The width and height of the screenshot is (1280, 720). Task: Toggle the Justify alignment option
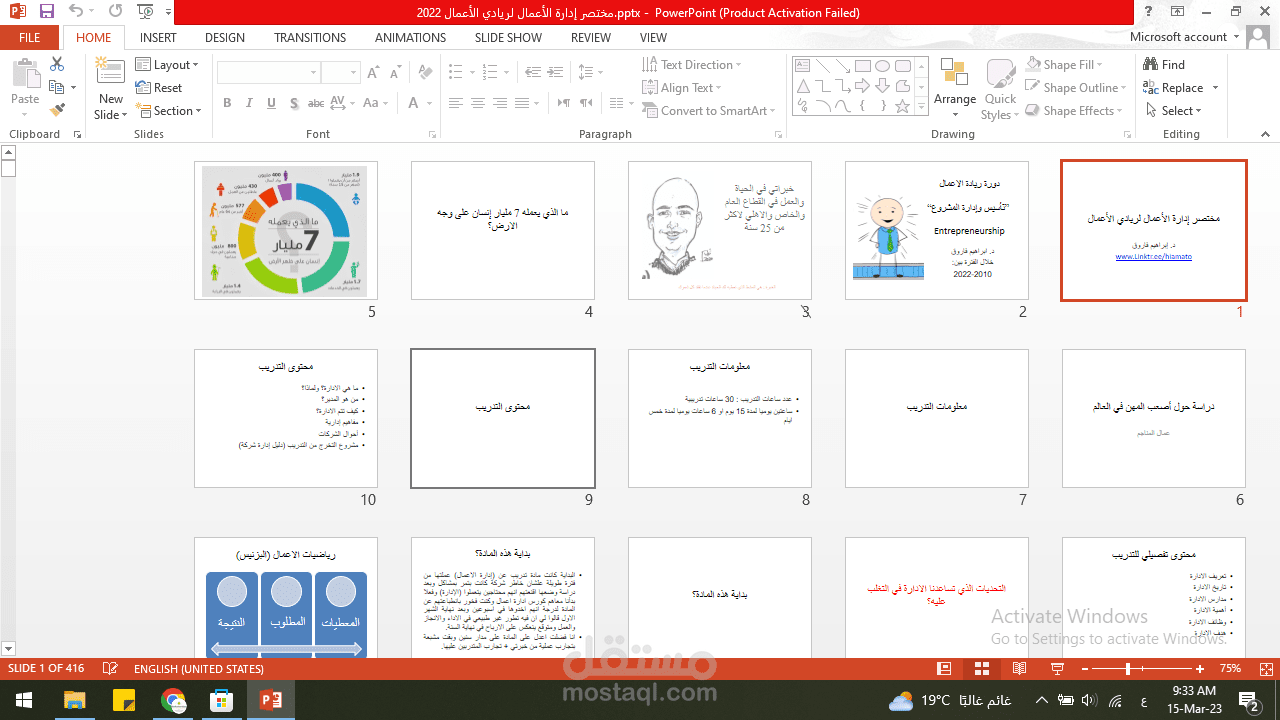pyautogui.click(x=521, y=103)
